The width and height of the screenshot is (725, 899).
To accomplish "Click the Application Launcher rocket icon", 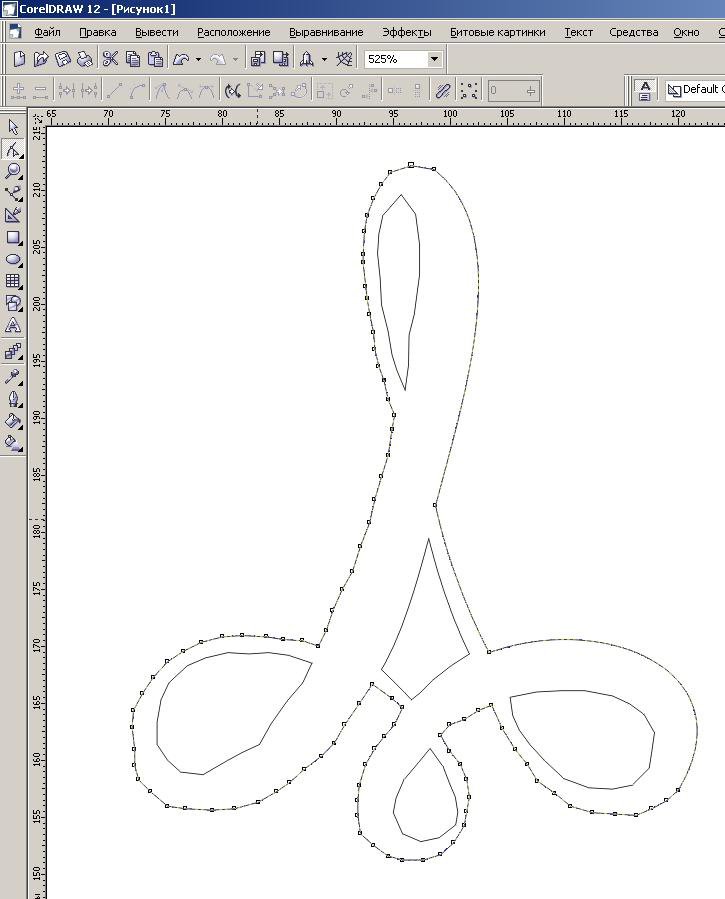I will click(x=307, y=59).
